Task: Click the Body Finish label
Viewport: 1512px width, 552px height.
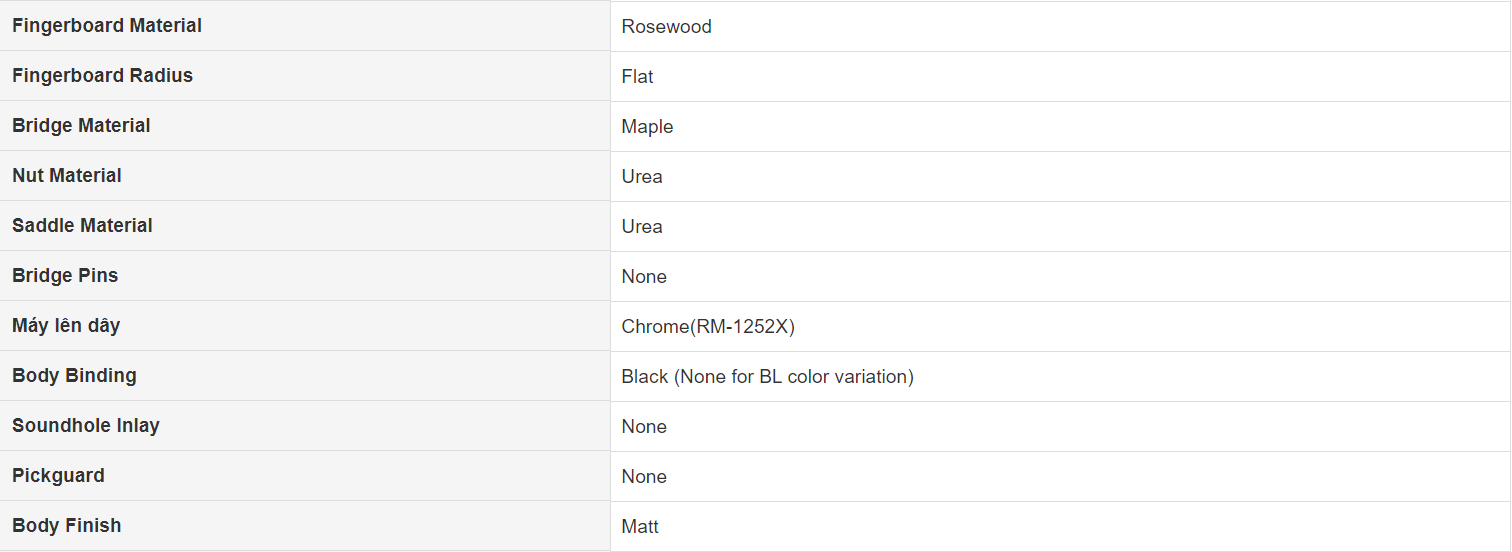Action: 66,526
